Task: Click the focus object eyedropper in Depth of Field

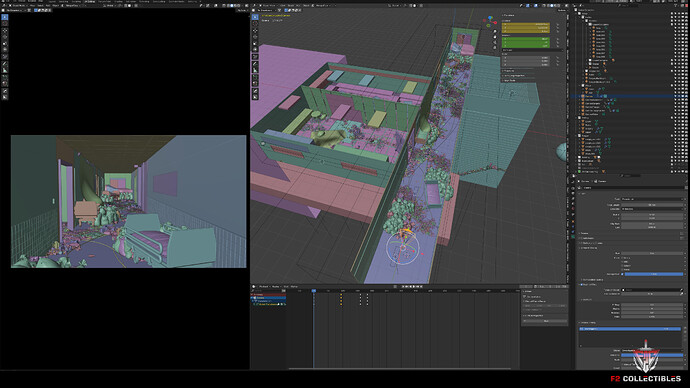Action: (x=682, y=290)
